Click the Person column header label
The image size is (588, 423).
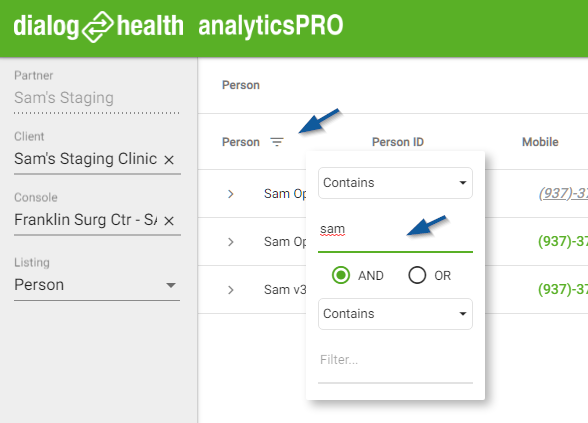click(241, 142)
